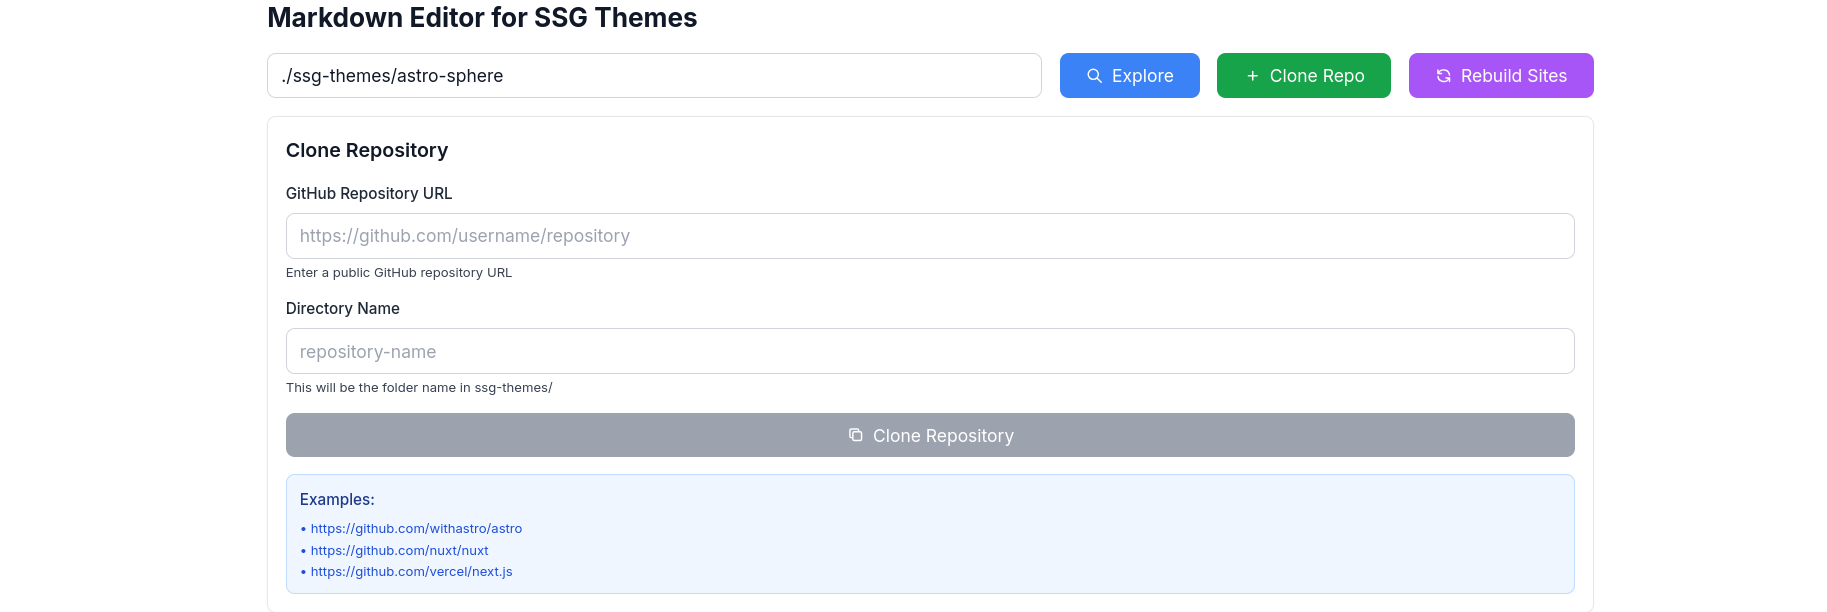The width and height of the screenshot is (1827, 612).
Task: Pick the vercel/next.js example link
Action: point(411,572)
